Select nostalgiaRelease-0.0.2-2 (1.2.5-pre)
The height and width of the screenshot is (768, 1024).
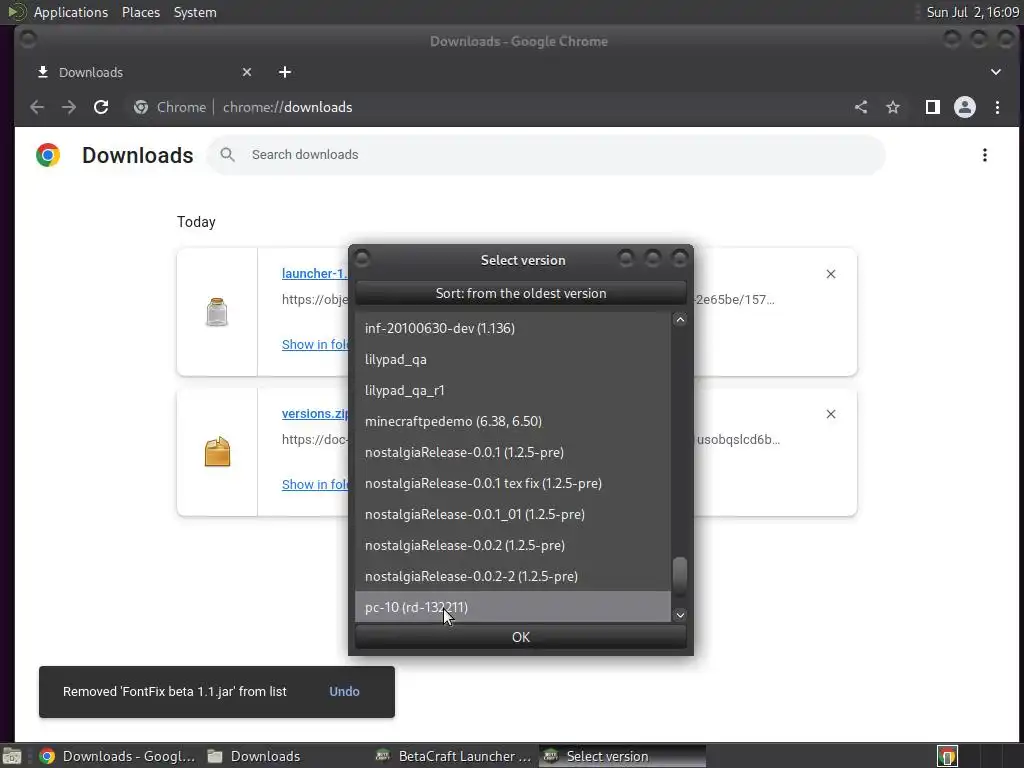[x=513, y=576]
